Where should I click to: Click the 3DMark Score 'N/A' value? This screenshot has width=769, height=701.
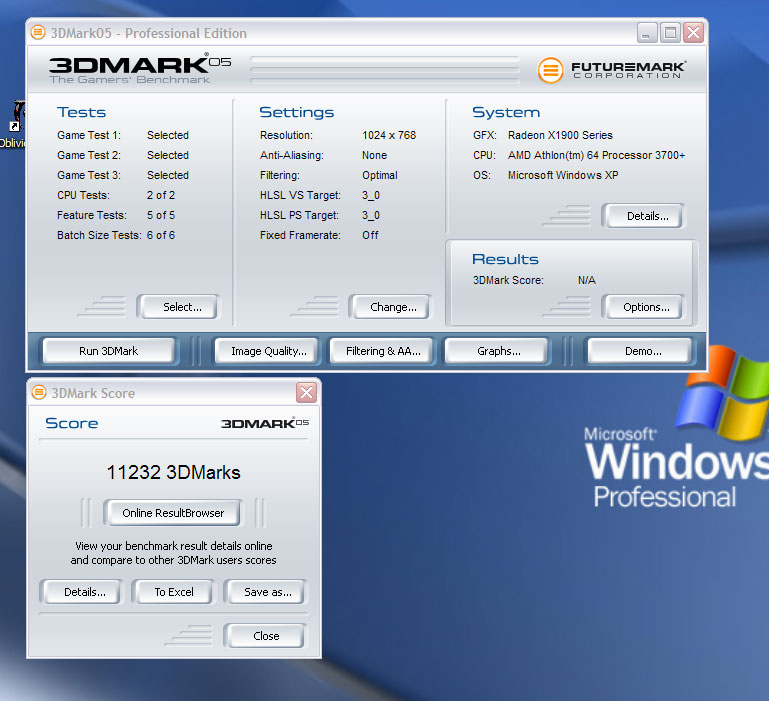tap(587, 281)
